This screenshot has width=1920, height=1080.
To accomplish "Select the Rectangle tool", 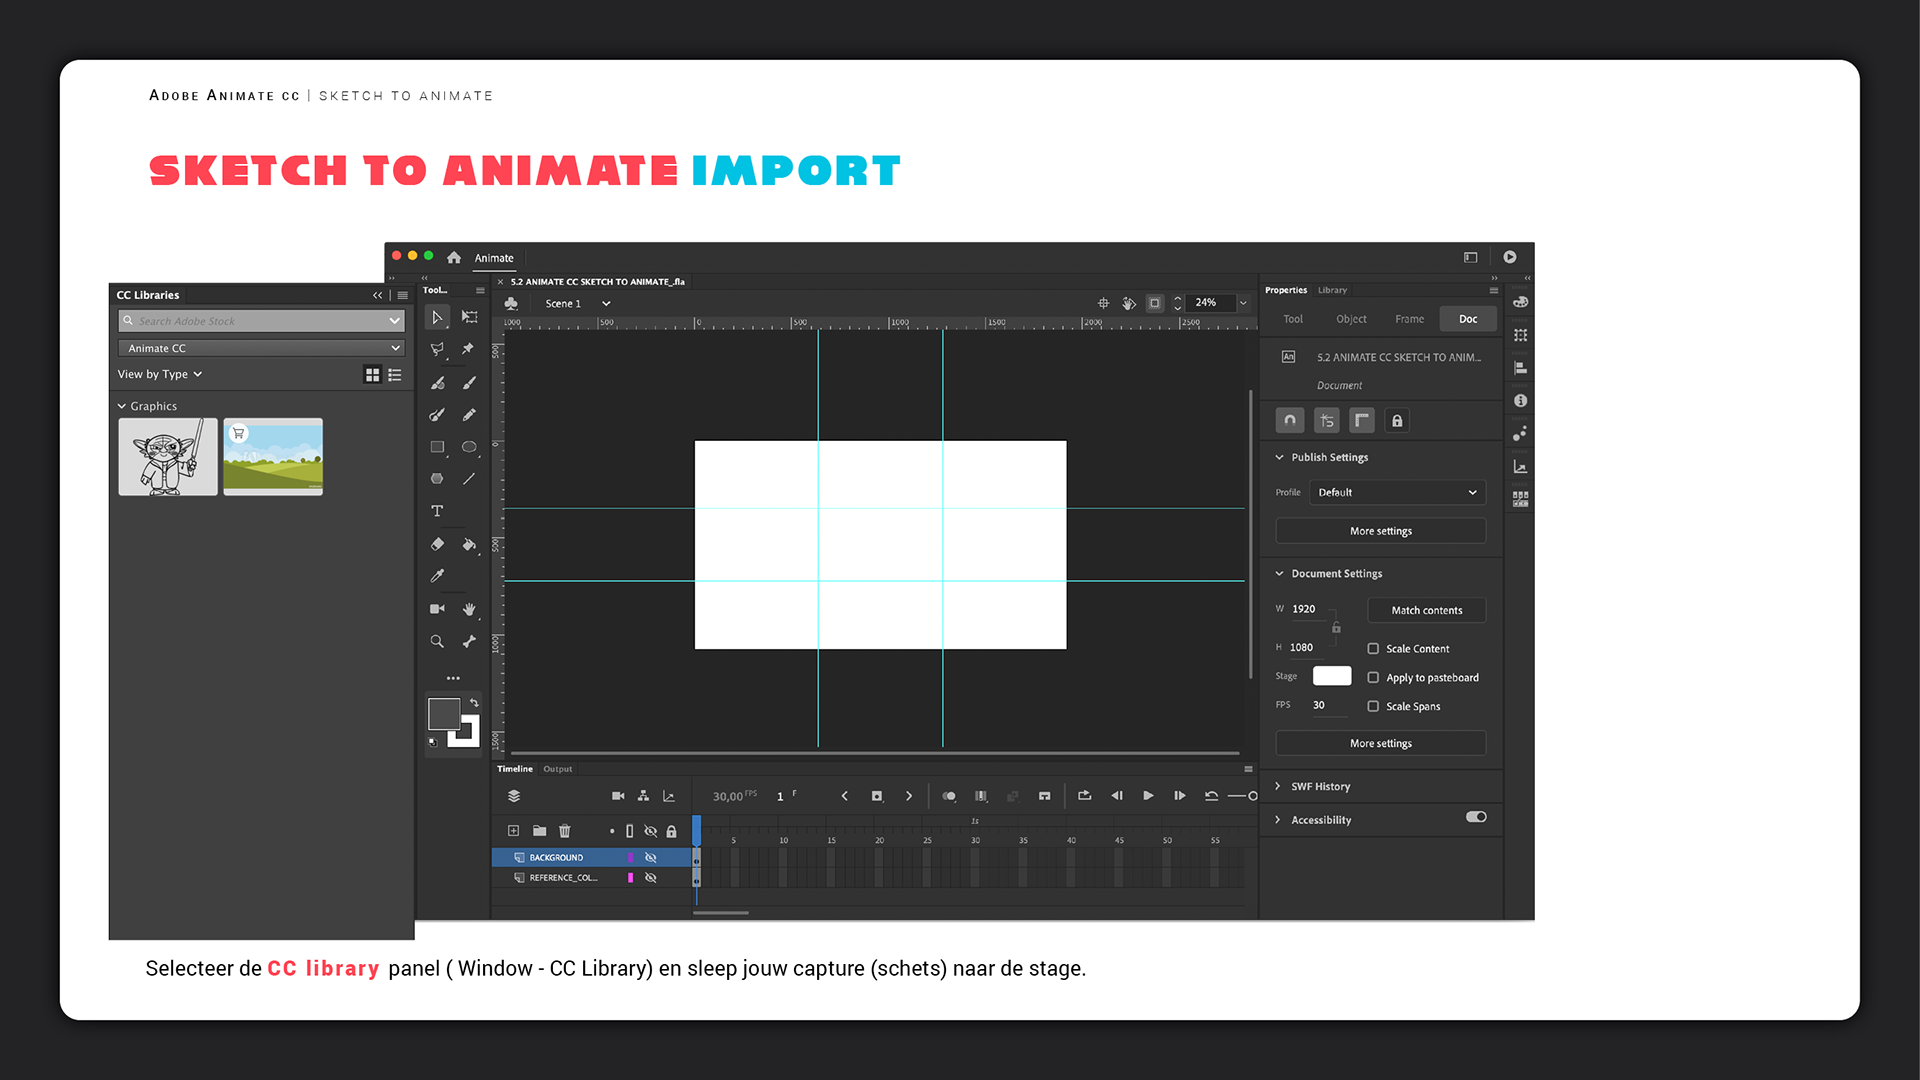I will tap(437, 447).
